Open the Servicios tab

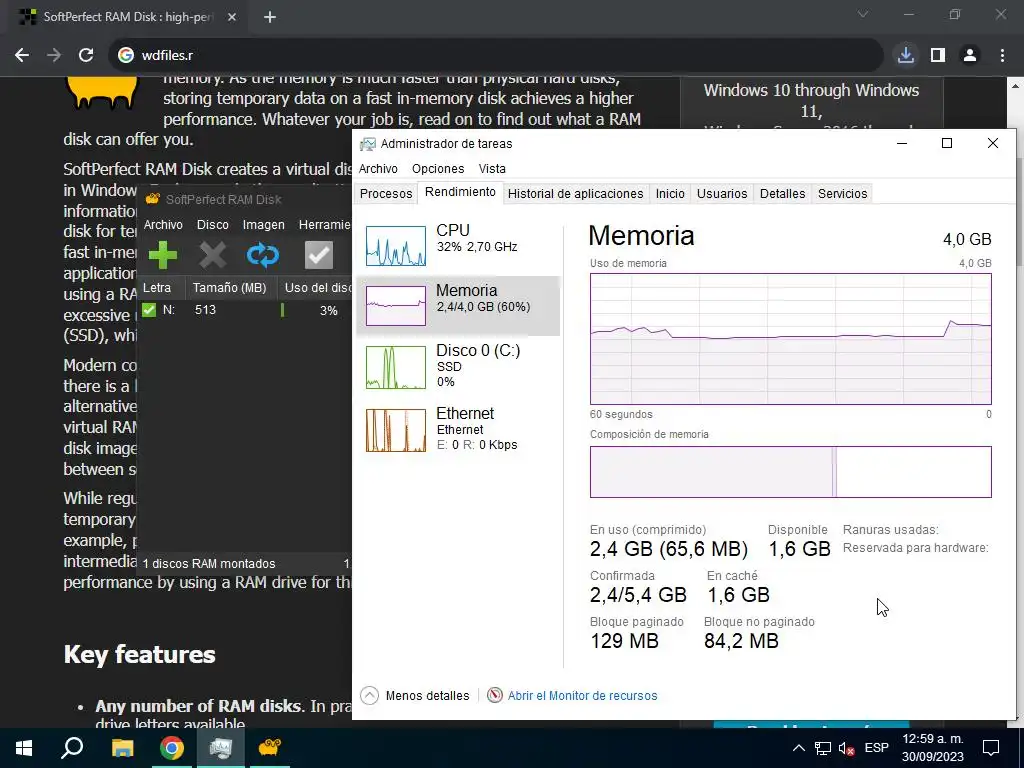pyautogui.click(x=842, y=193)
